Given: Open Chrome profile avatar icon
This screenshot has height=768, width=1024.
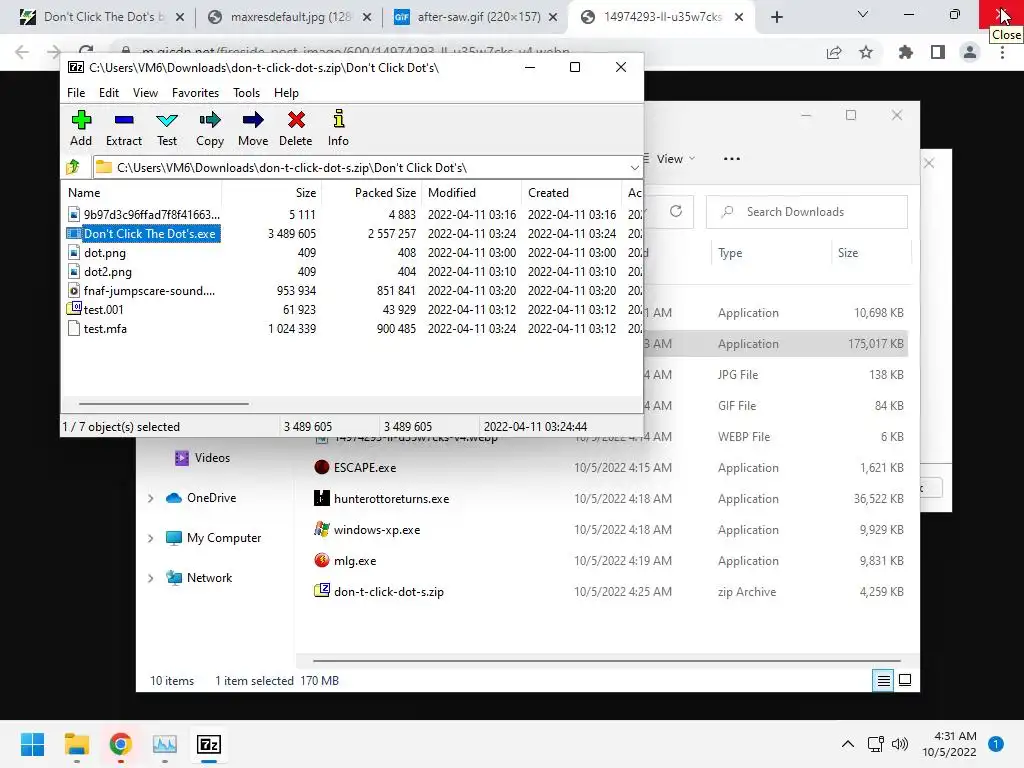Looking at the screenshot, I should coord(970,52).
